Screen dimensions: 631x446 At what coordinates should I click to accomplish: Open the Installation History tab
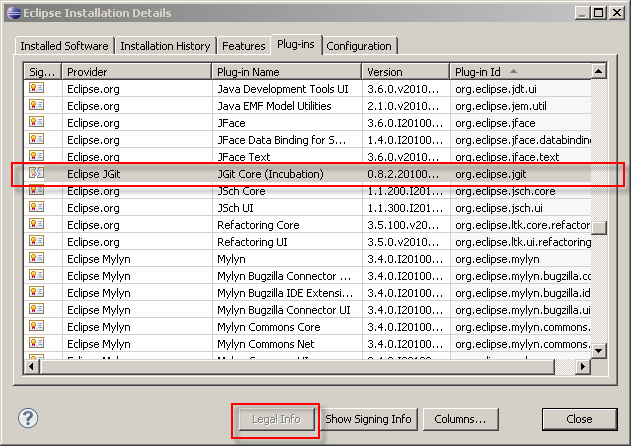[165, 46]
